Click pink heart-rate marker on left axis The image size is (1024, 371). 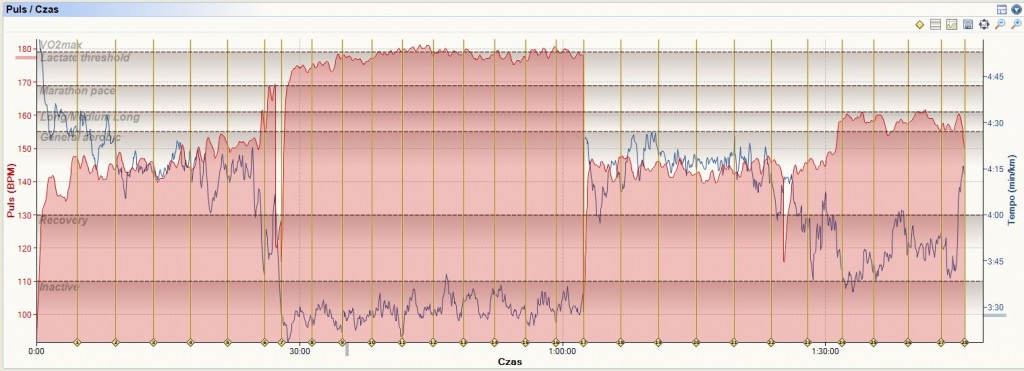27,57
